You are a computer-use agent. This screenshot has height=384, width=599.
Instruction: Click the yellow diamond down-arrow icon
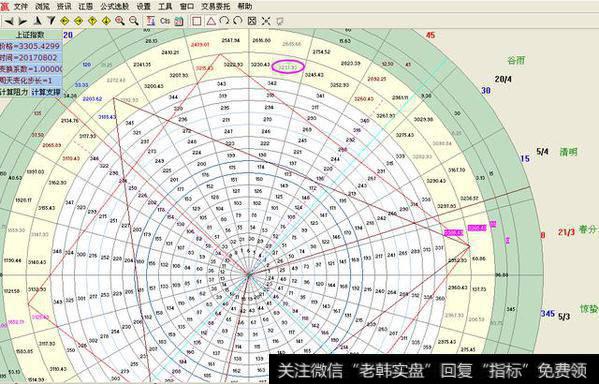(x=106, y=21)
